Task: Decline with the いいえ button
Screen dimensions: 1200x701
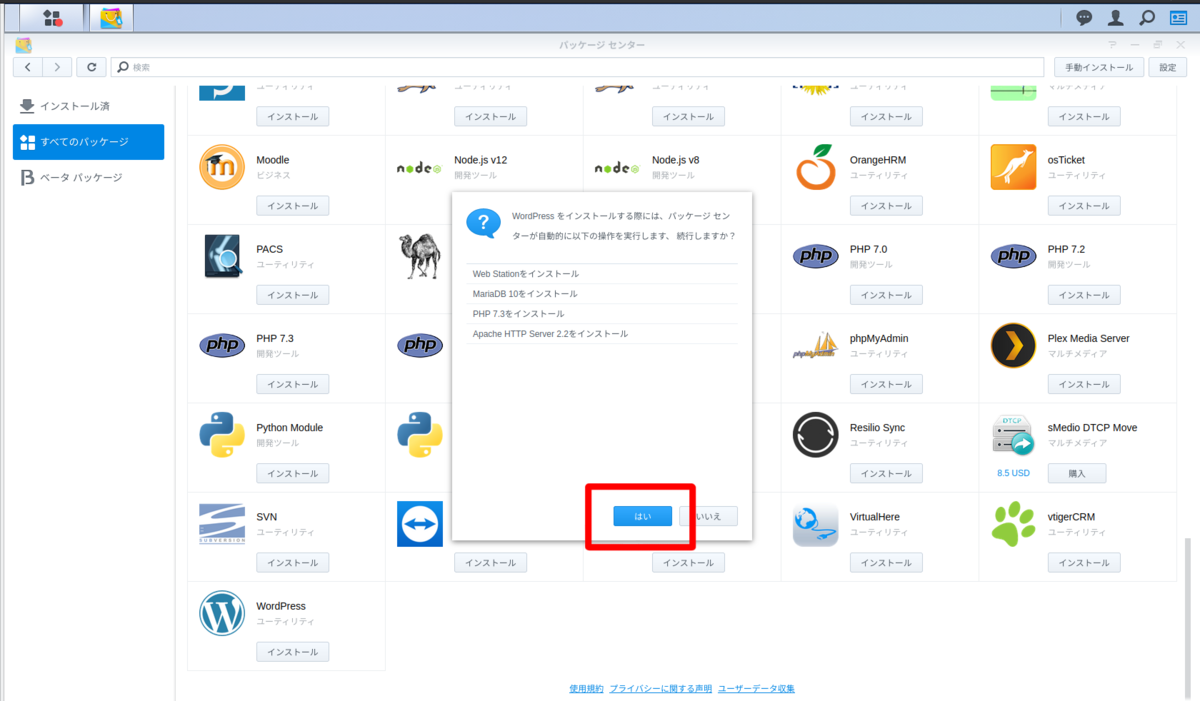Action: pyautogui.click(x=708, y=516)
